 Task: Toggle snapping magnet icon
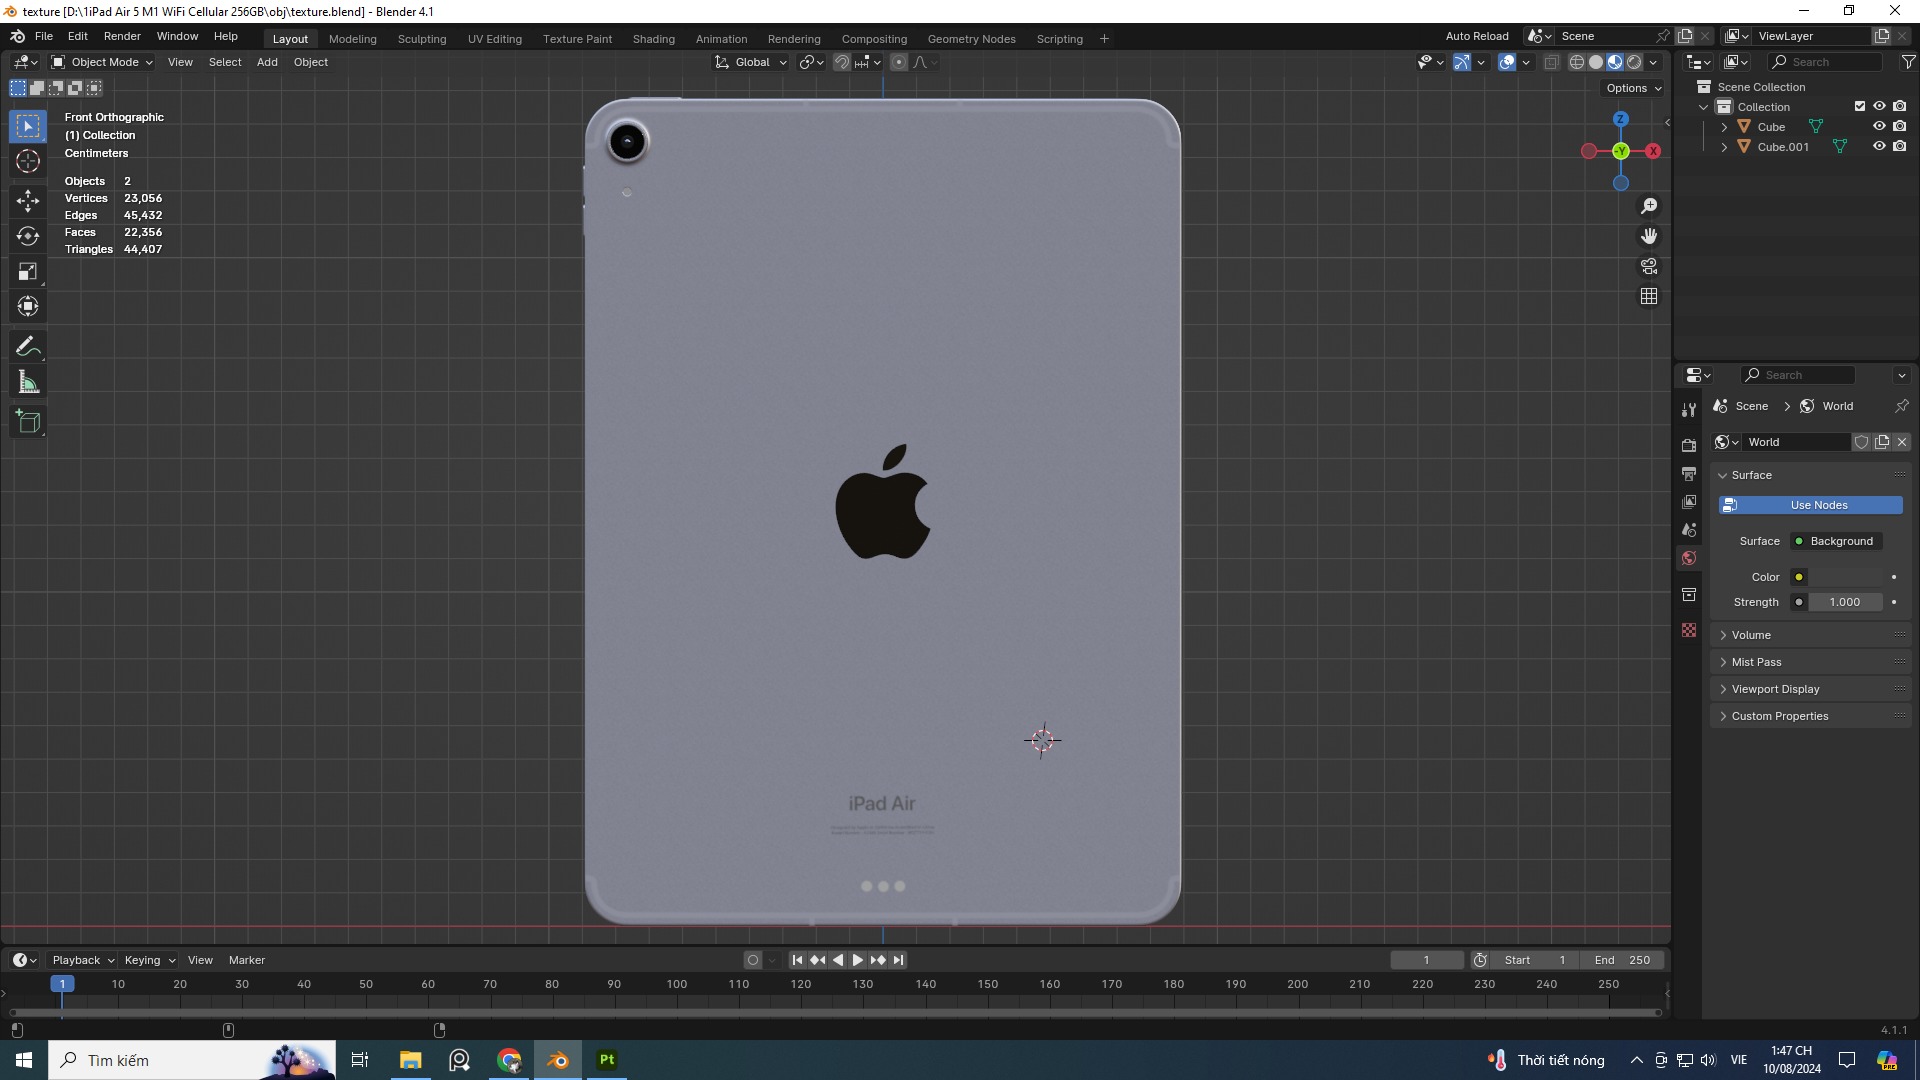click(842, 62)
